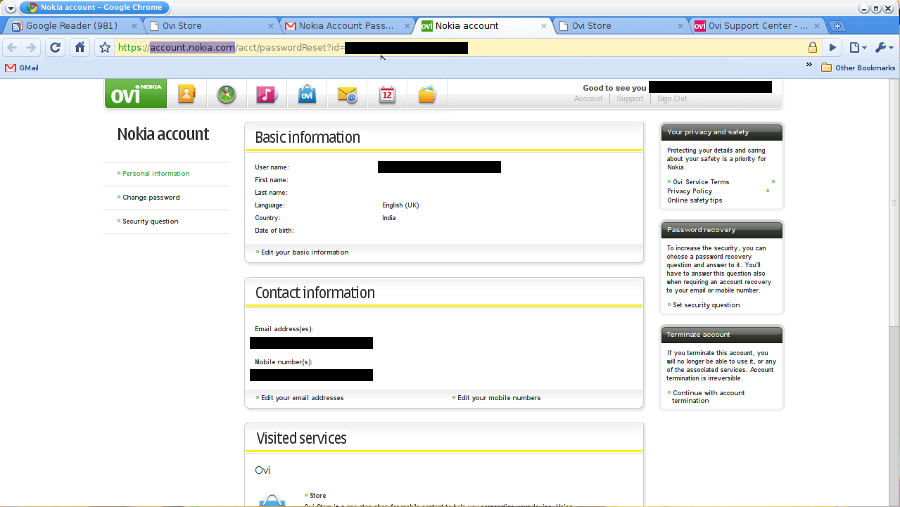Go to the browser home page

pos(80,48)
